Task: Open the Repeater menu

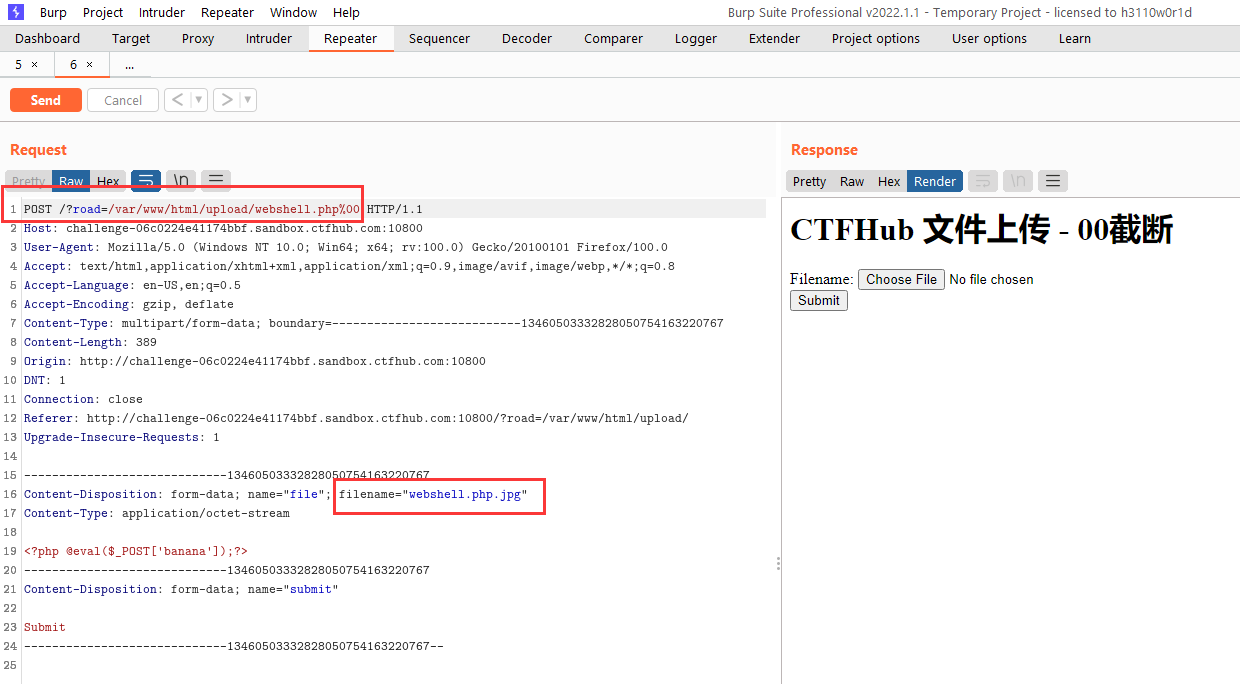Action: [x=227, y=12]
